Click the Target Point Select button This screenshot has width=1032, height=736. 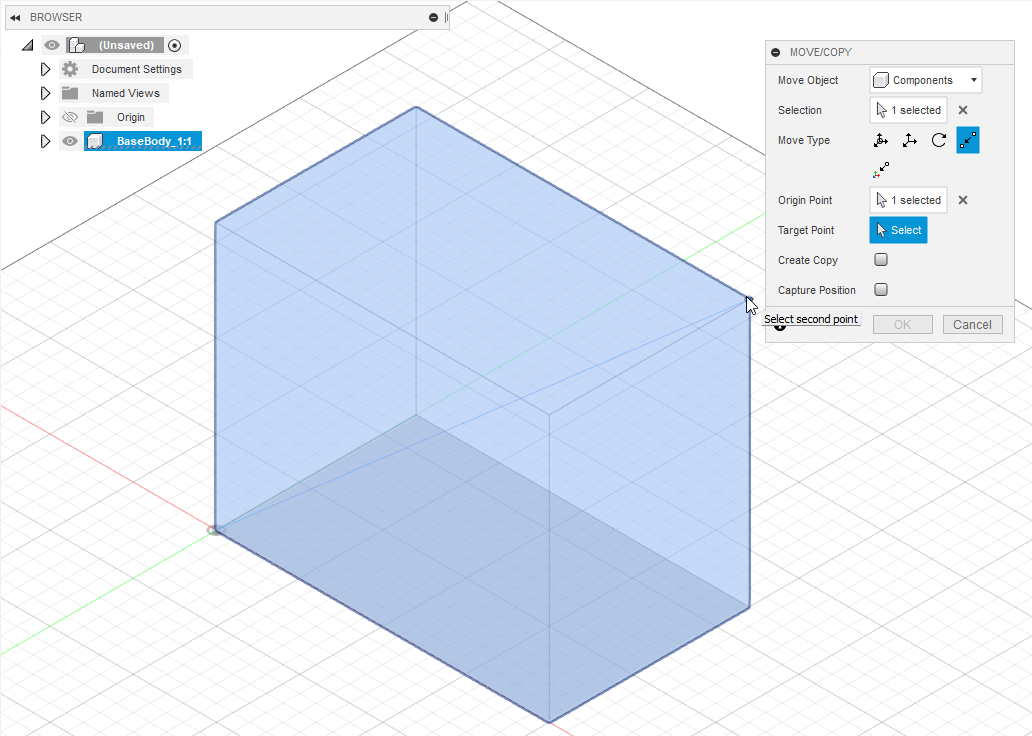coord(898,229)
